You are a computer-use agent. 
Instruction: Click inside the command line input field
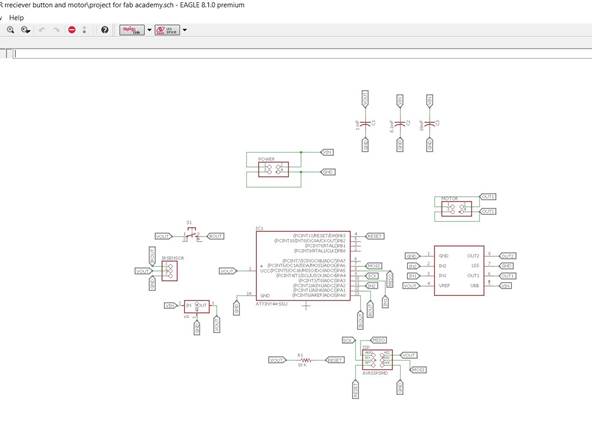pos(302,54)
